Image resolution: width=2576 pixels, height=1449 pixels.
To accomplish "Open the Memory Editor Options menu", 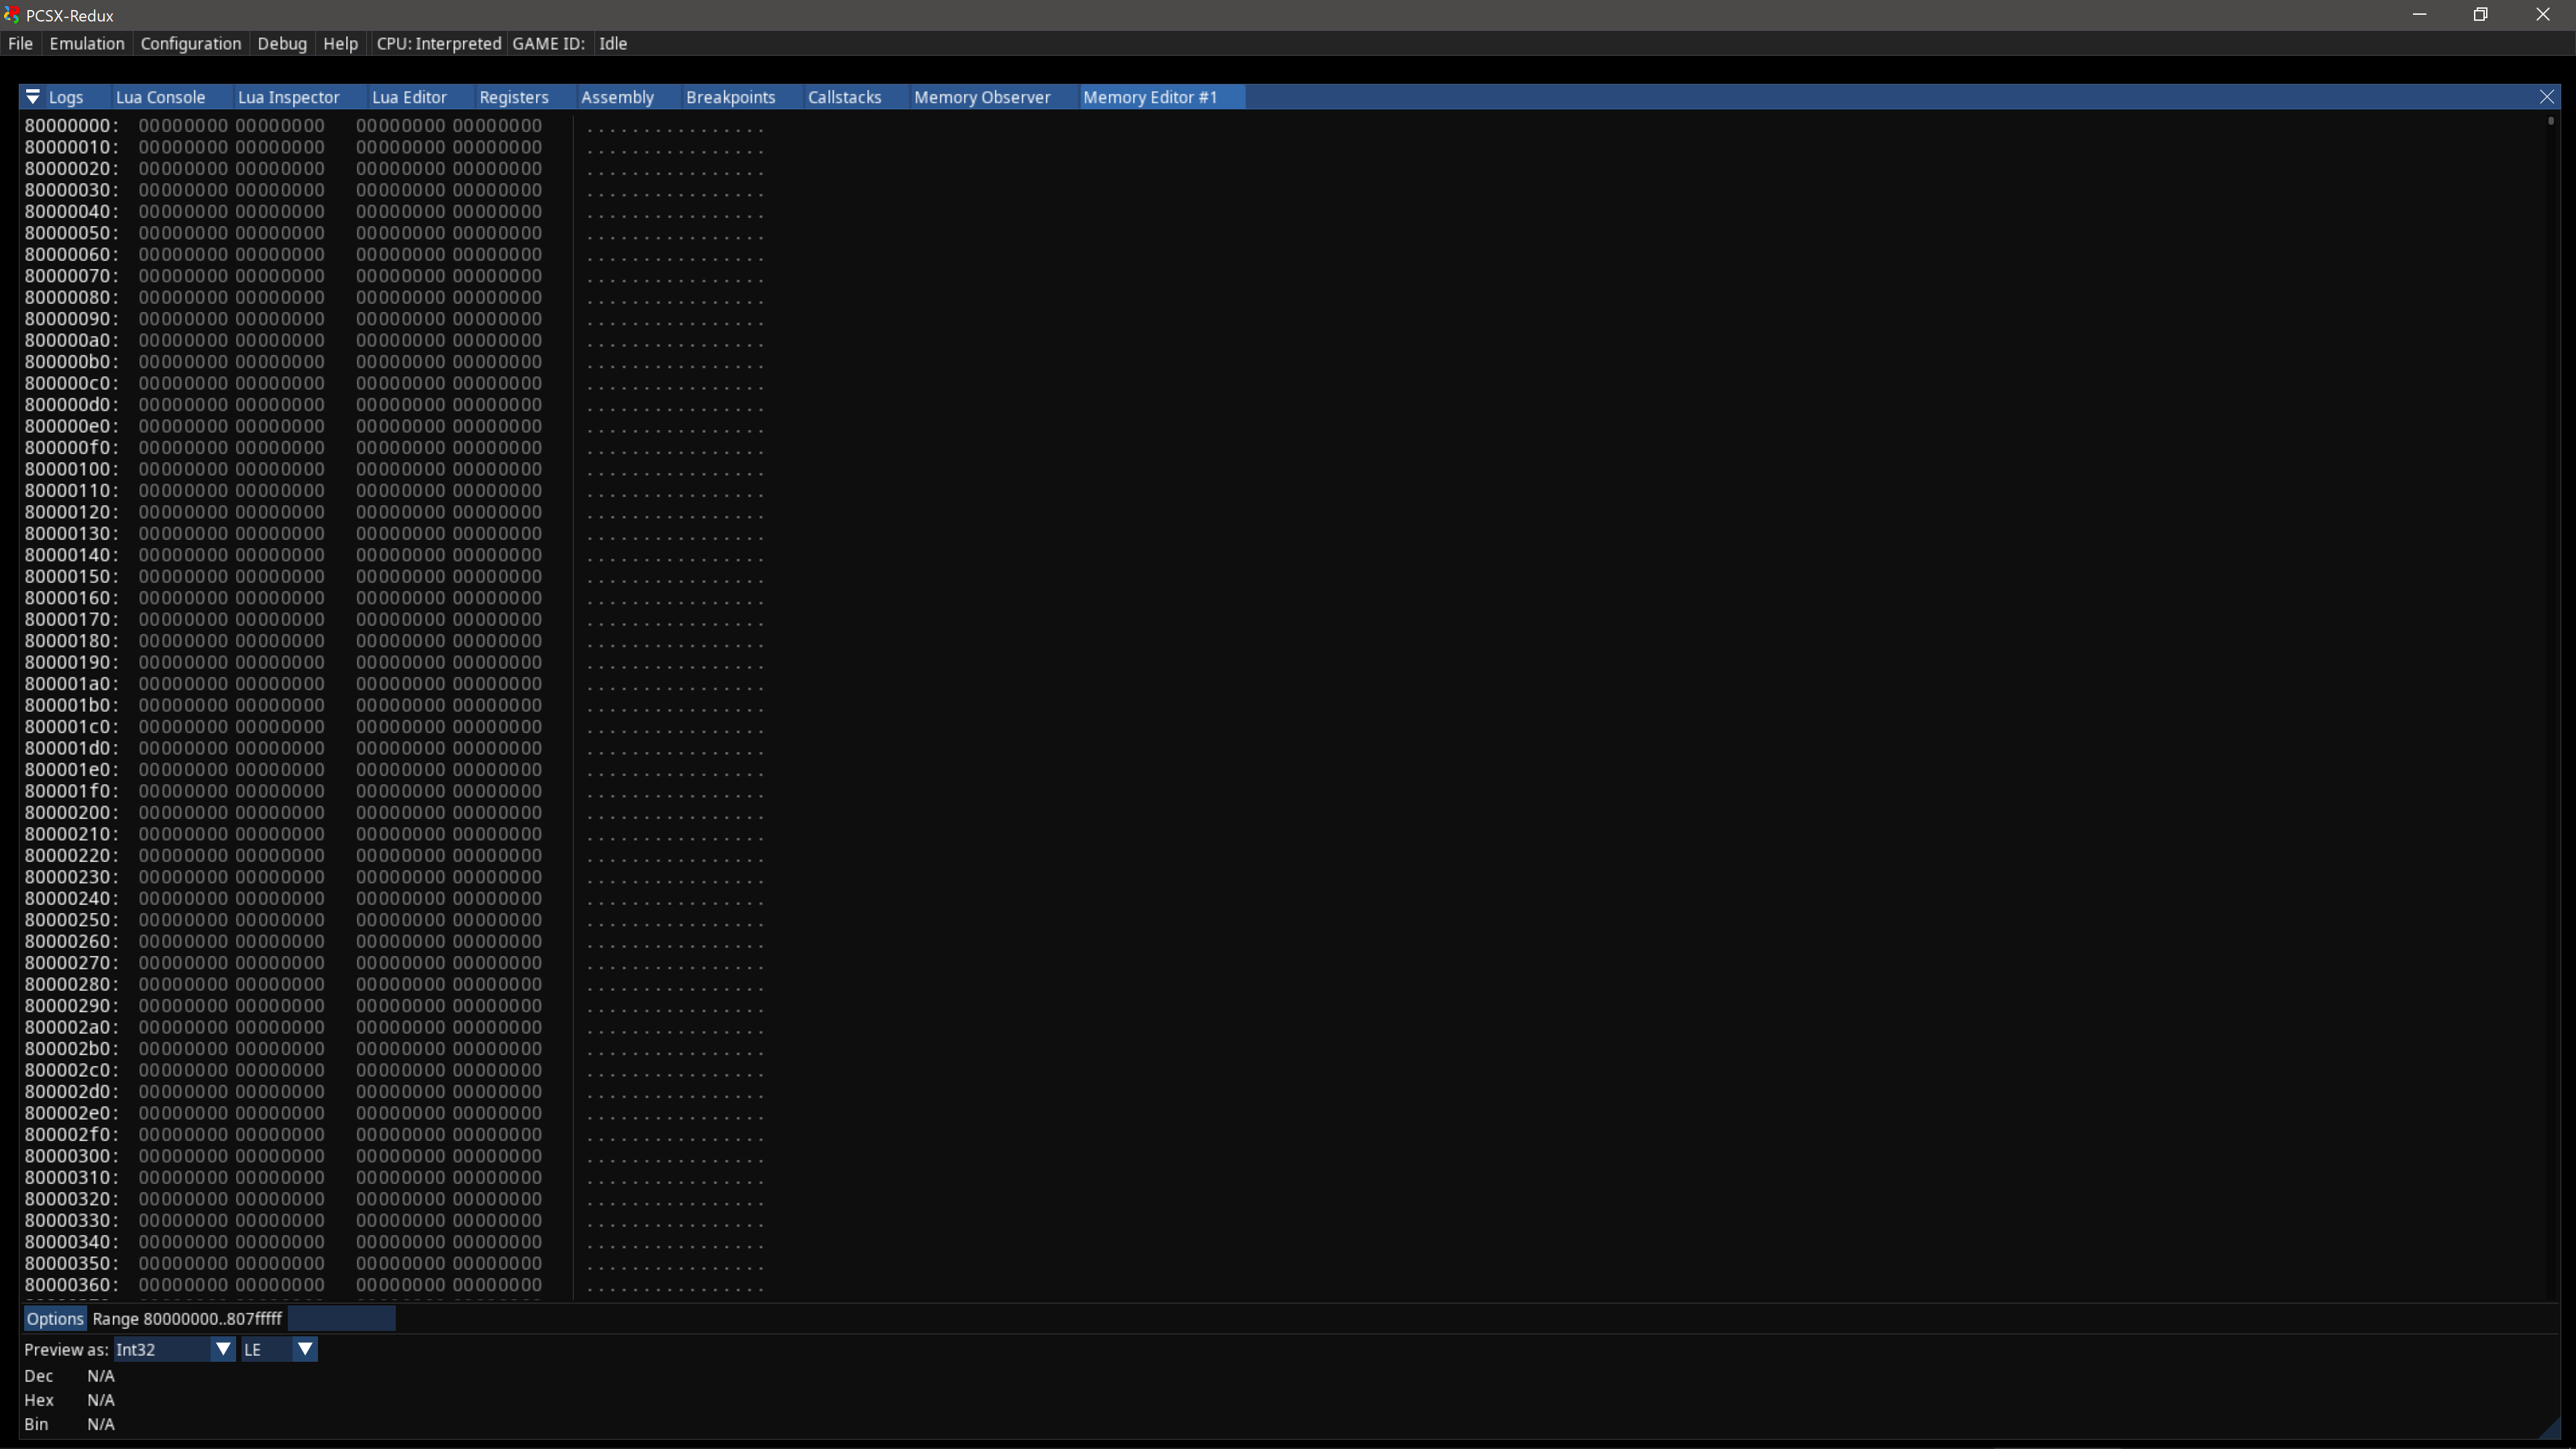I will click(x=55, y=1318).
